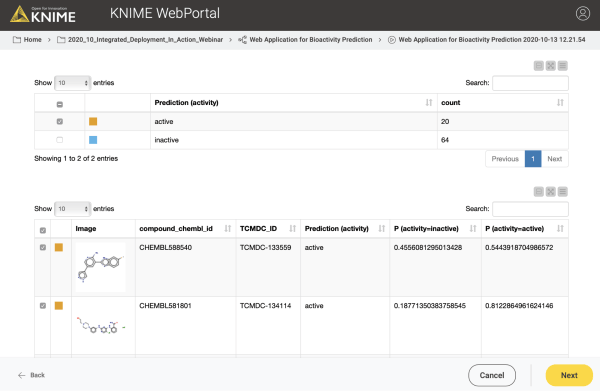The height and width of the screenshot is (391, 600).
Task: Sort by TCMDC_ID column
Action: [292, 228]
